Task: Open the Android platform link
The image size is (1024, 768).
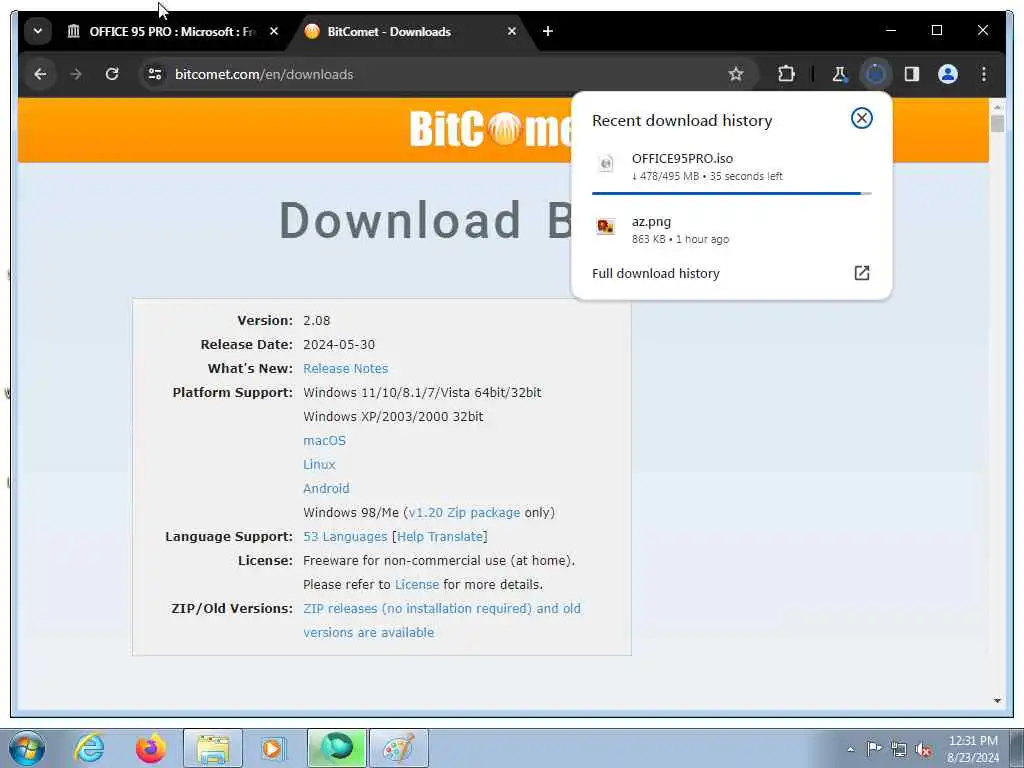Action: (x=326, y=488)
